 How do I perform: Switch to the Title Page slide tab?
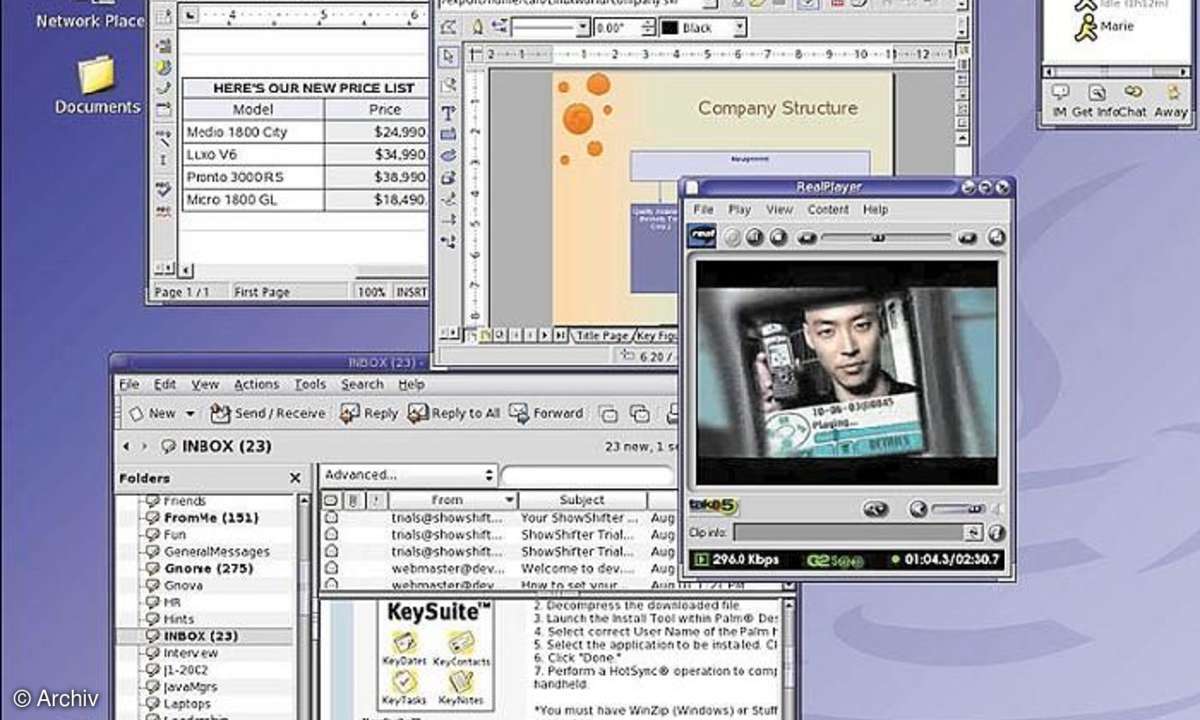[x=601, y=336]
